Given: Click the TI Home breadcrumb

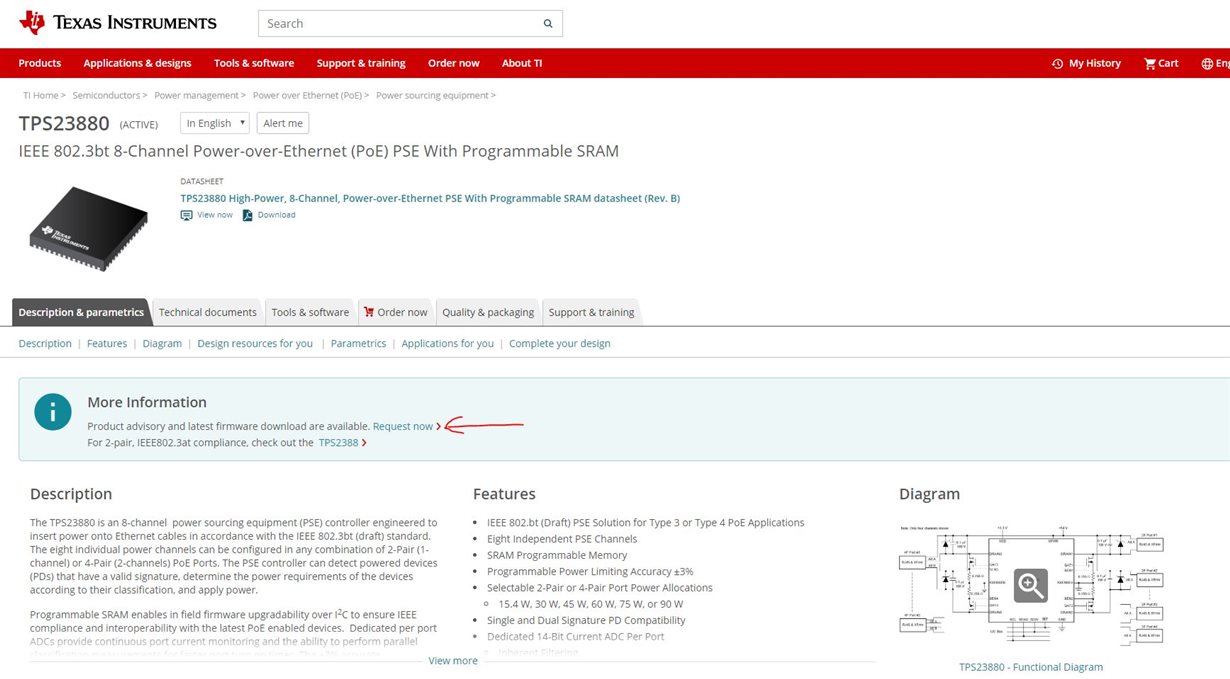Looking at the screenshot, I should tap(41, 95).
